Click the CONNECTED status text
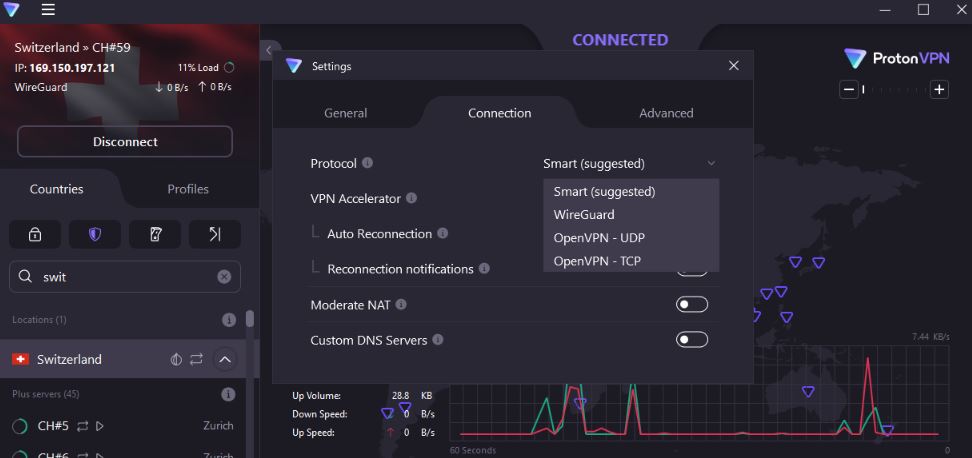Screen dimensions: 972x458 coord(621,40)
